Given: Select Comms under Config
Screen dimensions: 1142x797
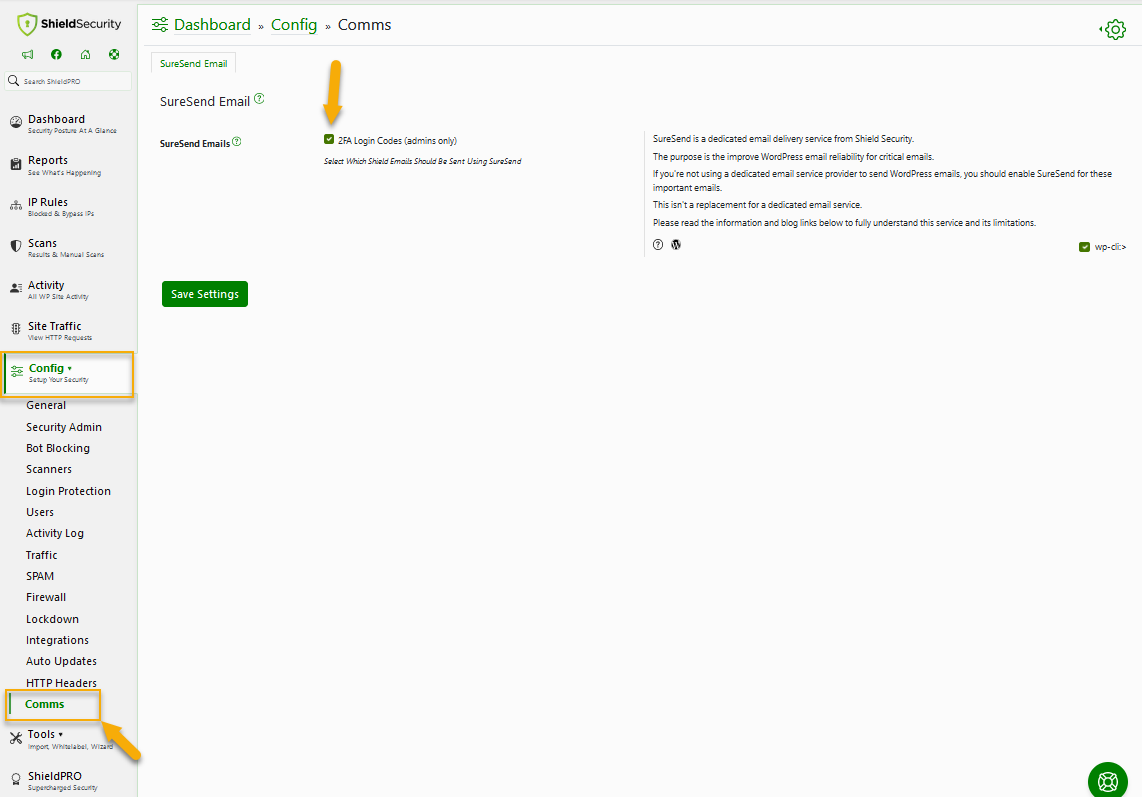Looking at the screenshot, I should click(44, 704).
